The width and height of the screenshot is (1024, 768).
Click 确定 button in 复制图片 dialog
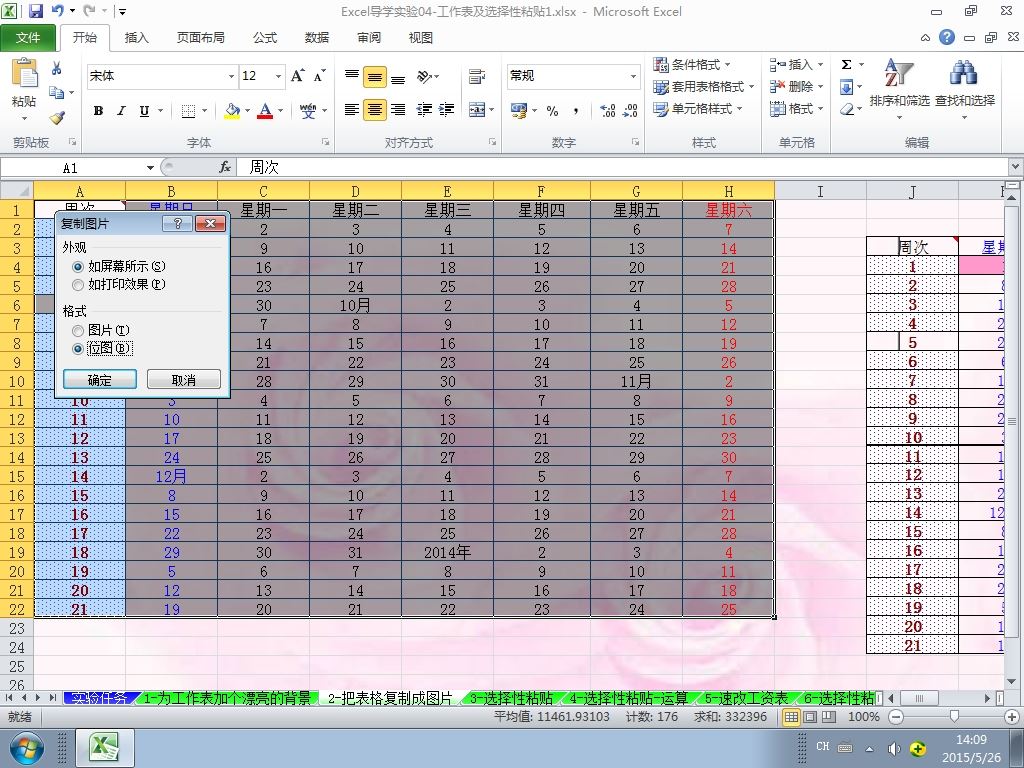[100, 379]
